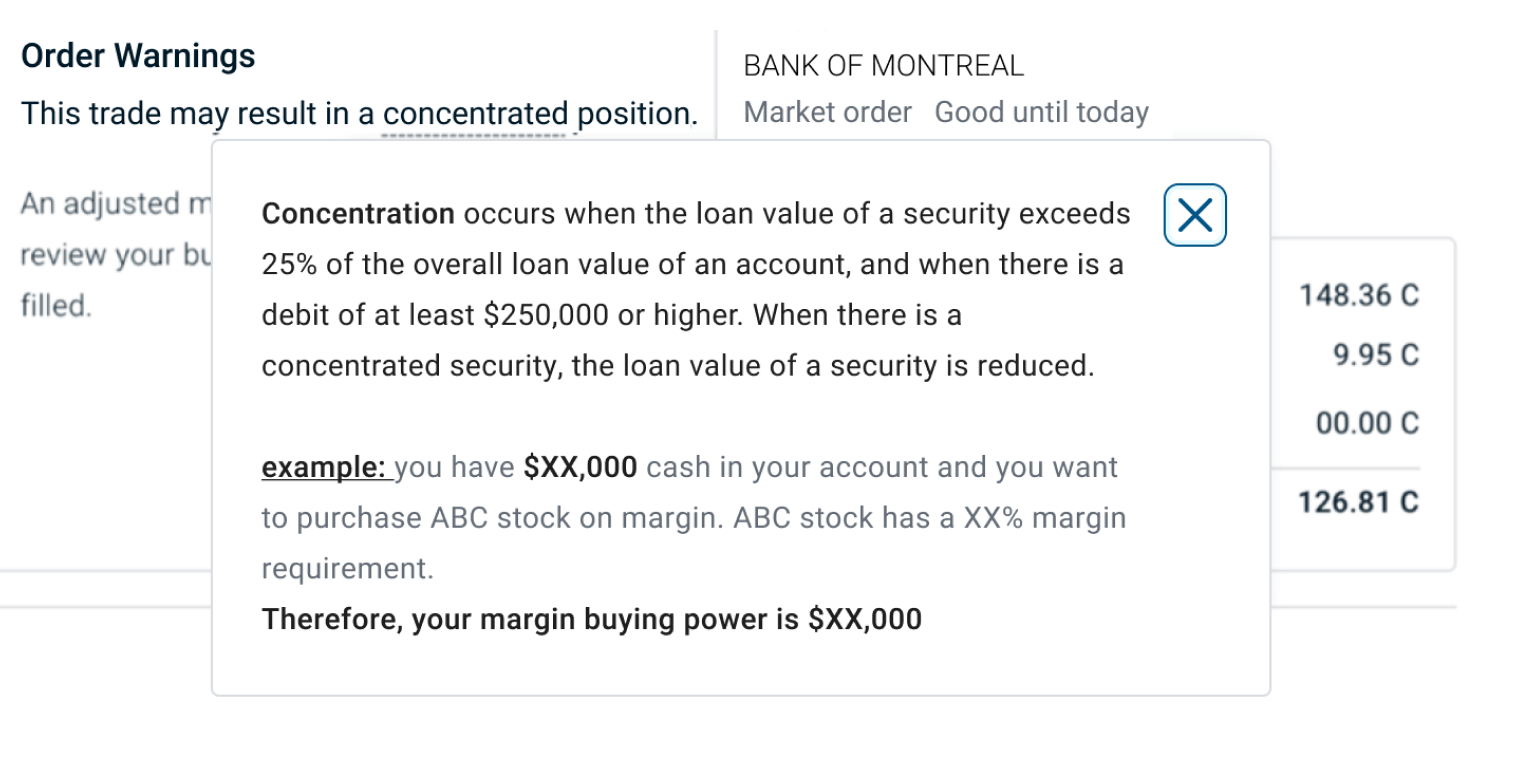Select the Order Warnings heading
Viewport: 1520px width, 760px height.
point(138,56)
